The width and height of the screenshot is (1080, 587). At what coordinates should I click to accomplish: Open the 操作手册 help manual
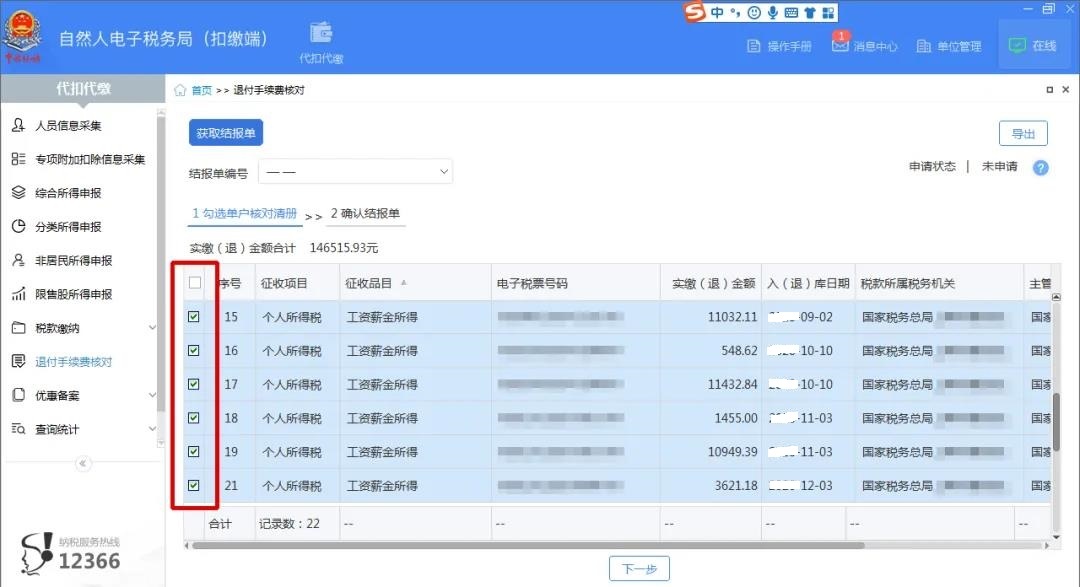pos(780,45)
